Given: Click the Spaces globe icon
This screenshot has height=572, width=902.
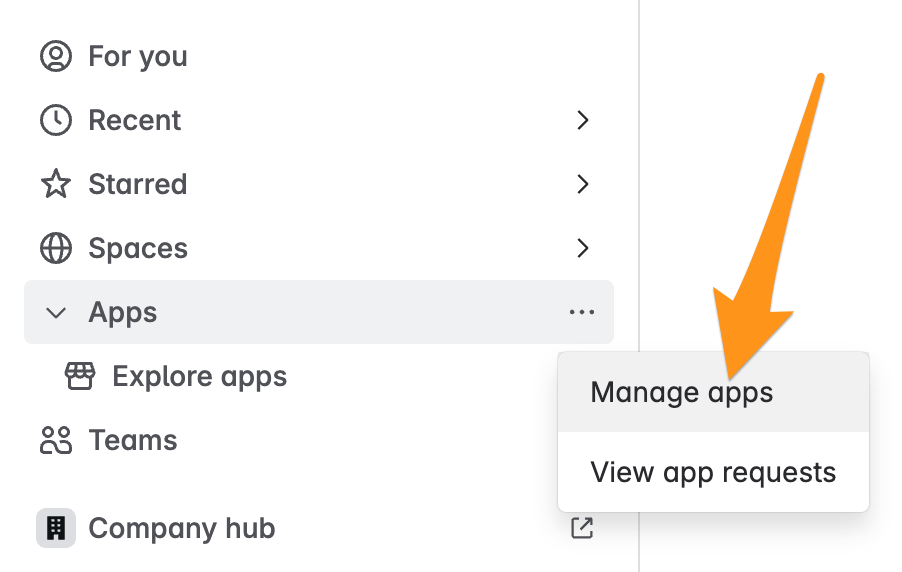Looking at the screenshot, I should click(56, 248).
